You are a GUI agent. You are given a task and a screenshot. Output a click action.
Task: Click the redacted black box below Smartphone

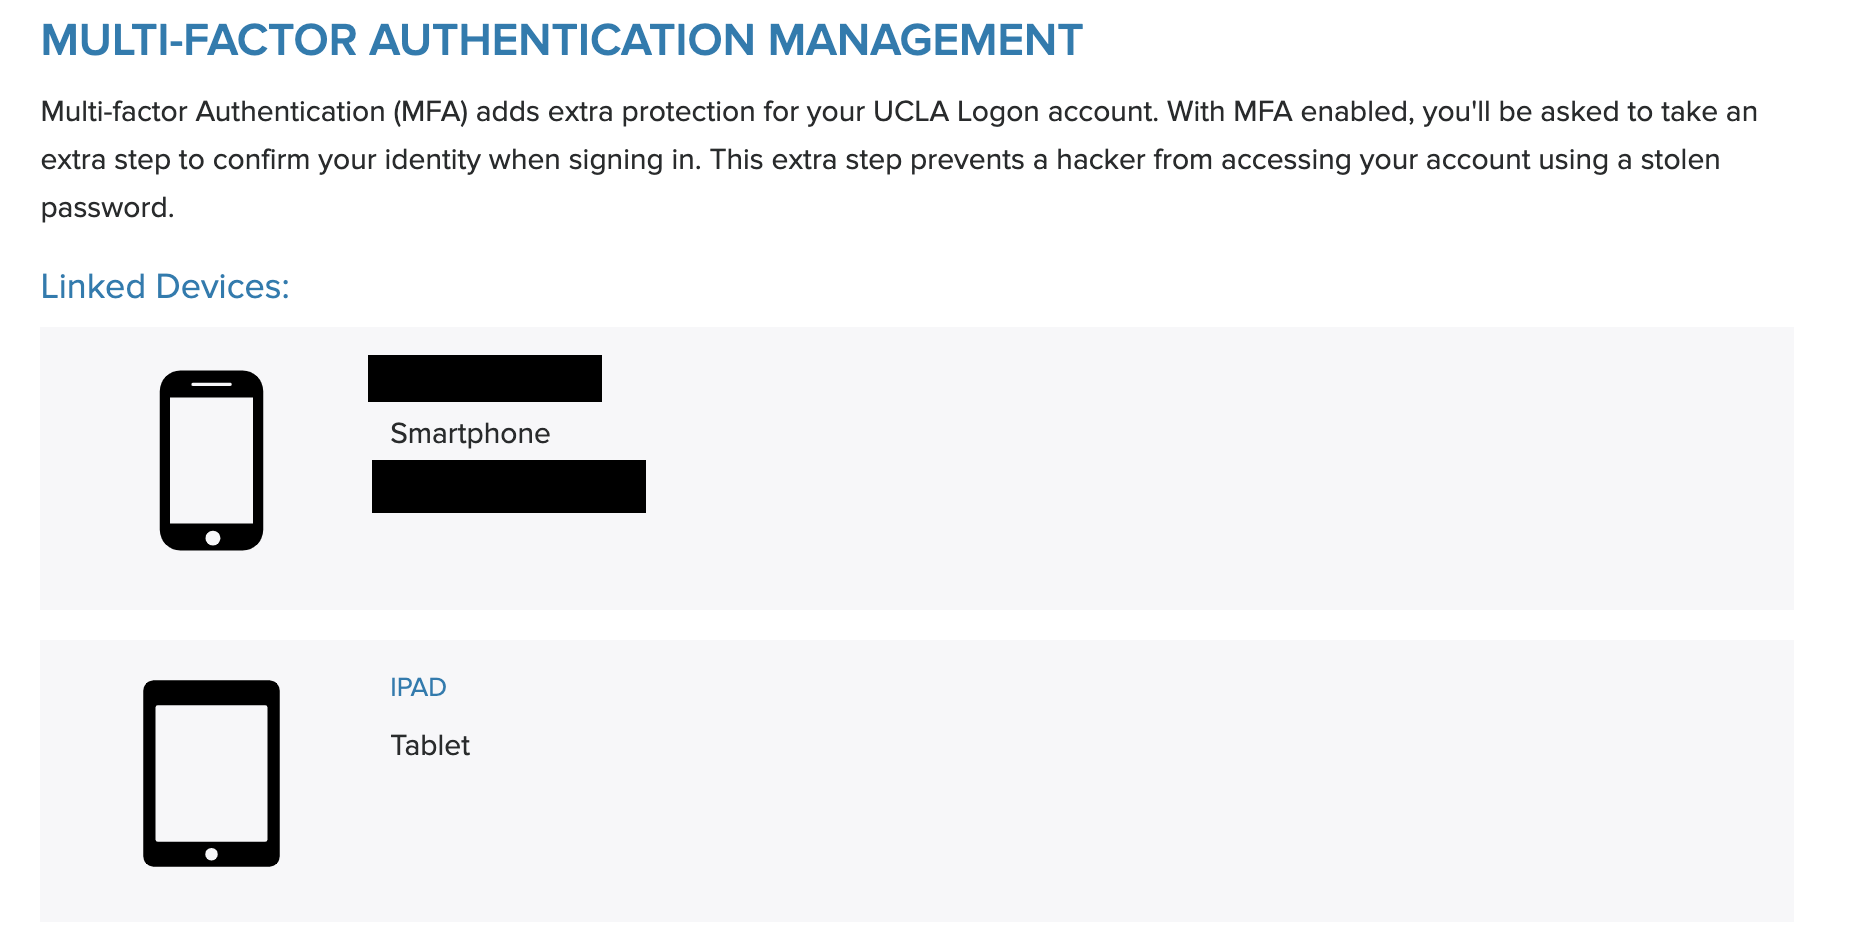click(509, 487)
